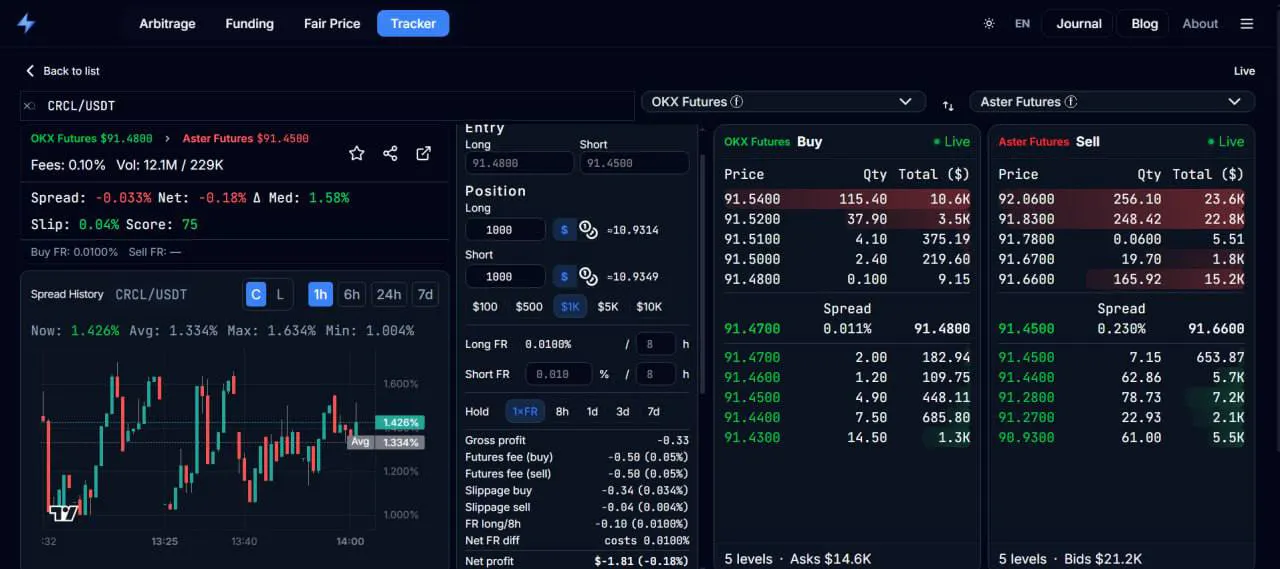Choose 7d hold duration

(653, 411)
